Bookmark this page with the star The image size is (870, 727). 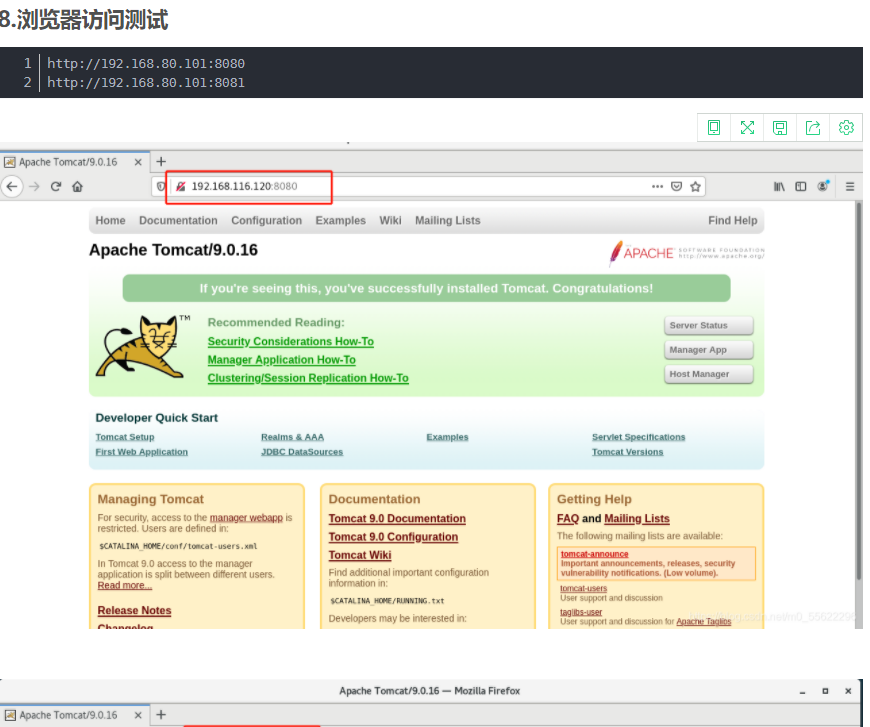pyautogui.click(x=695, y=186)
